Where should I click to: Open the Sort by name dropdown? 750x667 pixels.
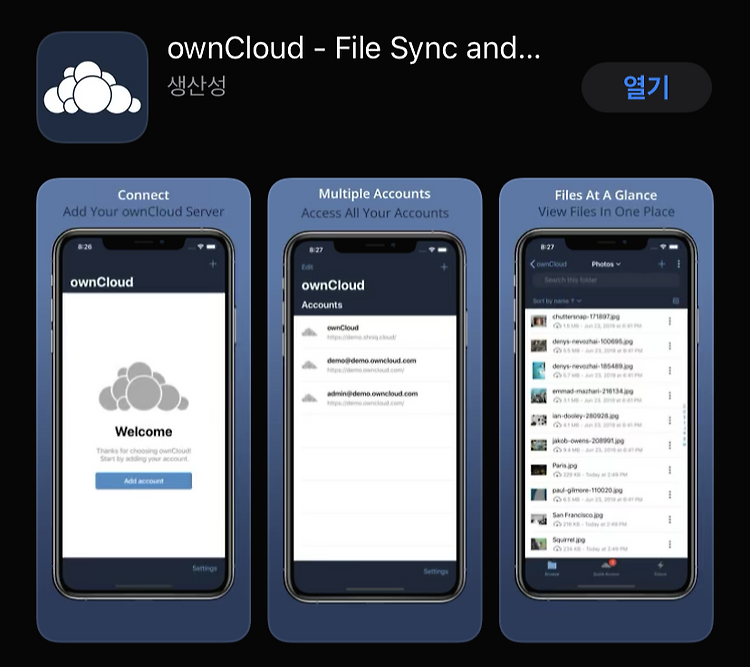pyautogui.click(x=557, y=301)
